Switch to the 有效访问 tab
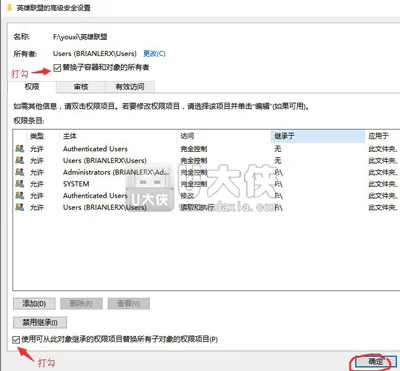The width and height of the screenshot is (400, 371). [130, 87]
